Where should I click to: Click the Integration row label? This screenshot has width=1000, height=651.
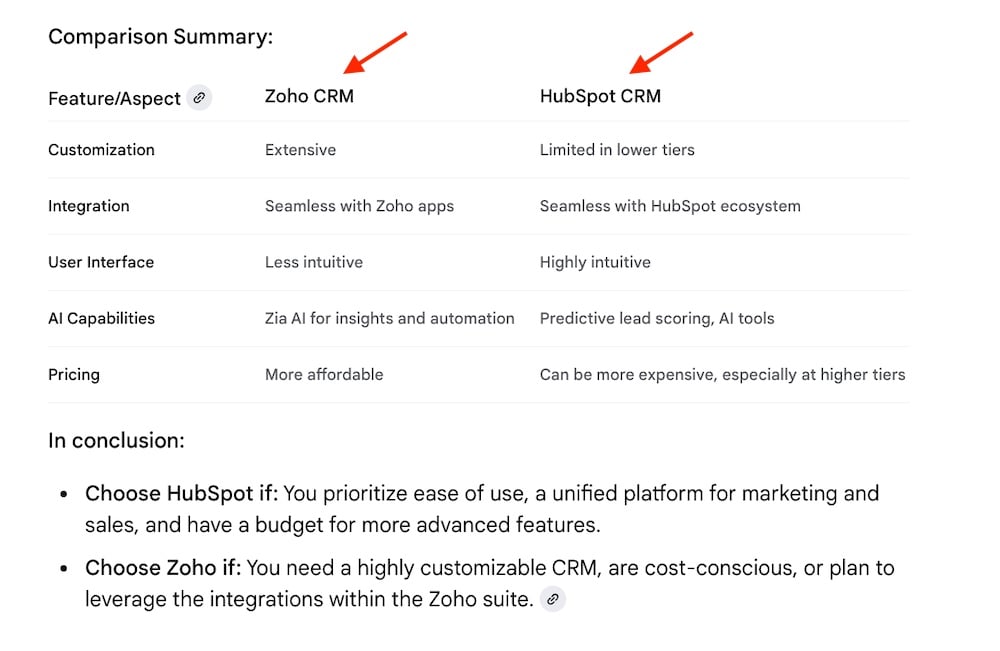pyautogui.click(x=89, y=206)
